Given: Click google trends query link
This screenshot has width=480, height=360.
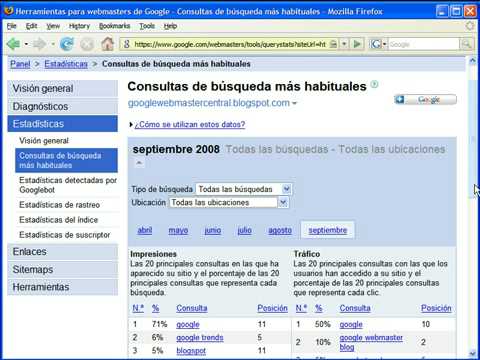Looking at the screenshot, I should pyautogui.click(x=200, y=338).
